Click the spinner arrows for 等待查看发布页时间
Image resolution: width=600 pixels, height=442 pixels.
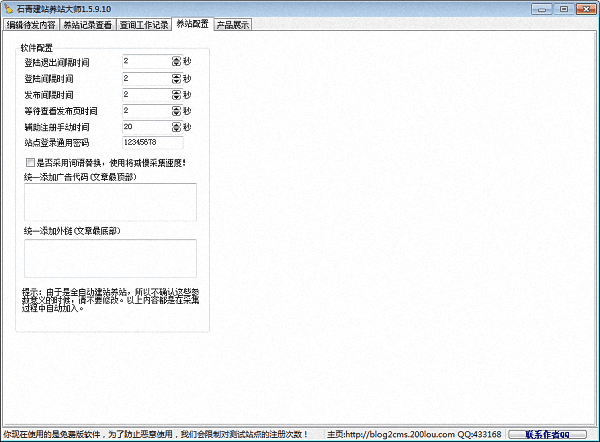click(176, 110)
